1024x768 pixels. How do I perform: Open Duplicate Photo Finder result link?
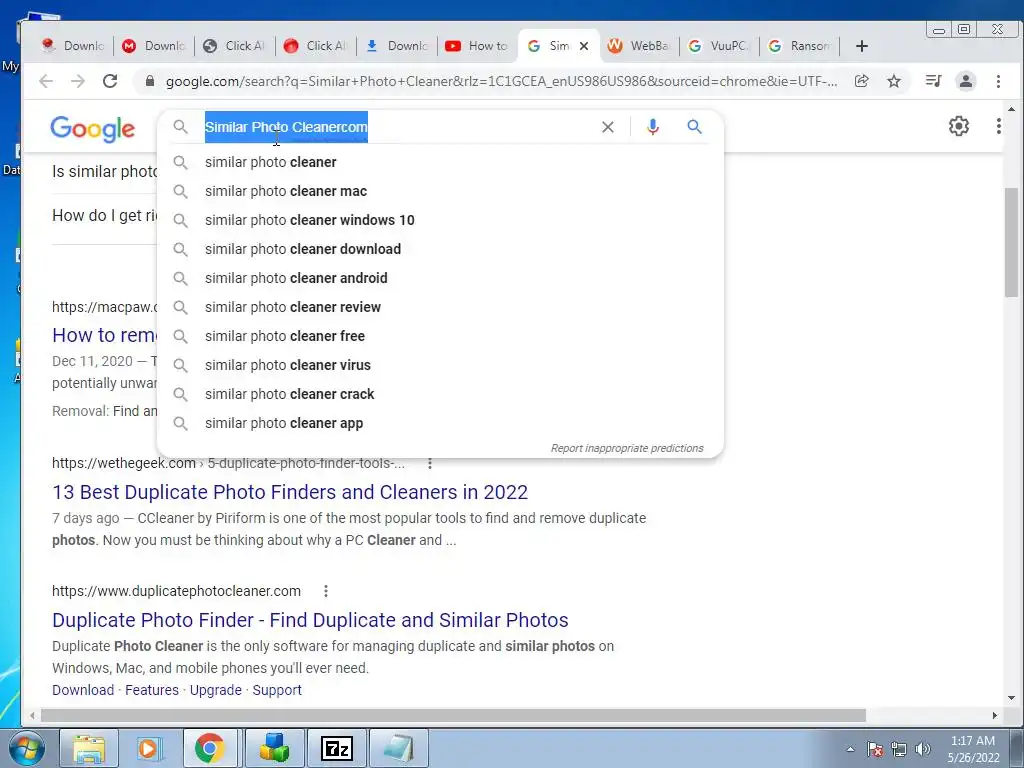[310, 620]
